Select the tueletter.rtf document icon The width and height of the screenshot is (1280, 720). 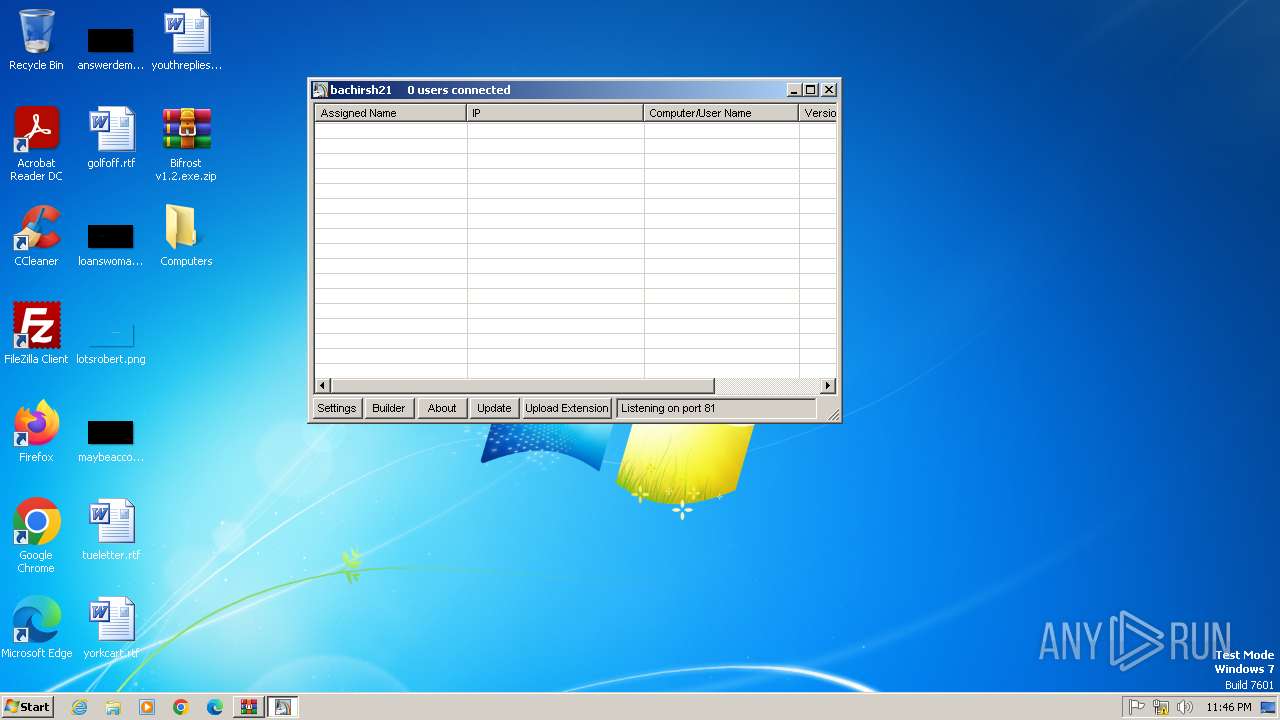tap(111, 530)
